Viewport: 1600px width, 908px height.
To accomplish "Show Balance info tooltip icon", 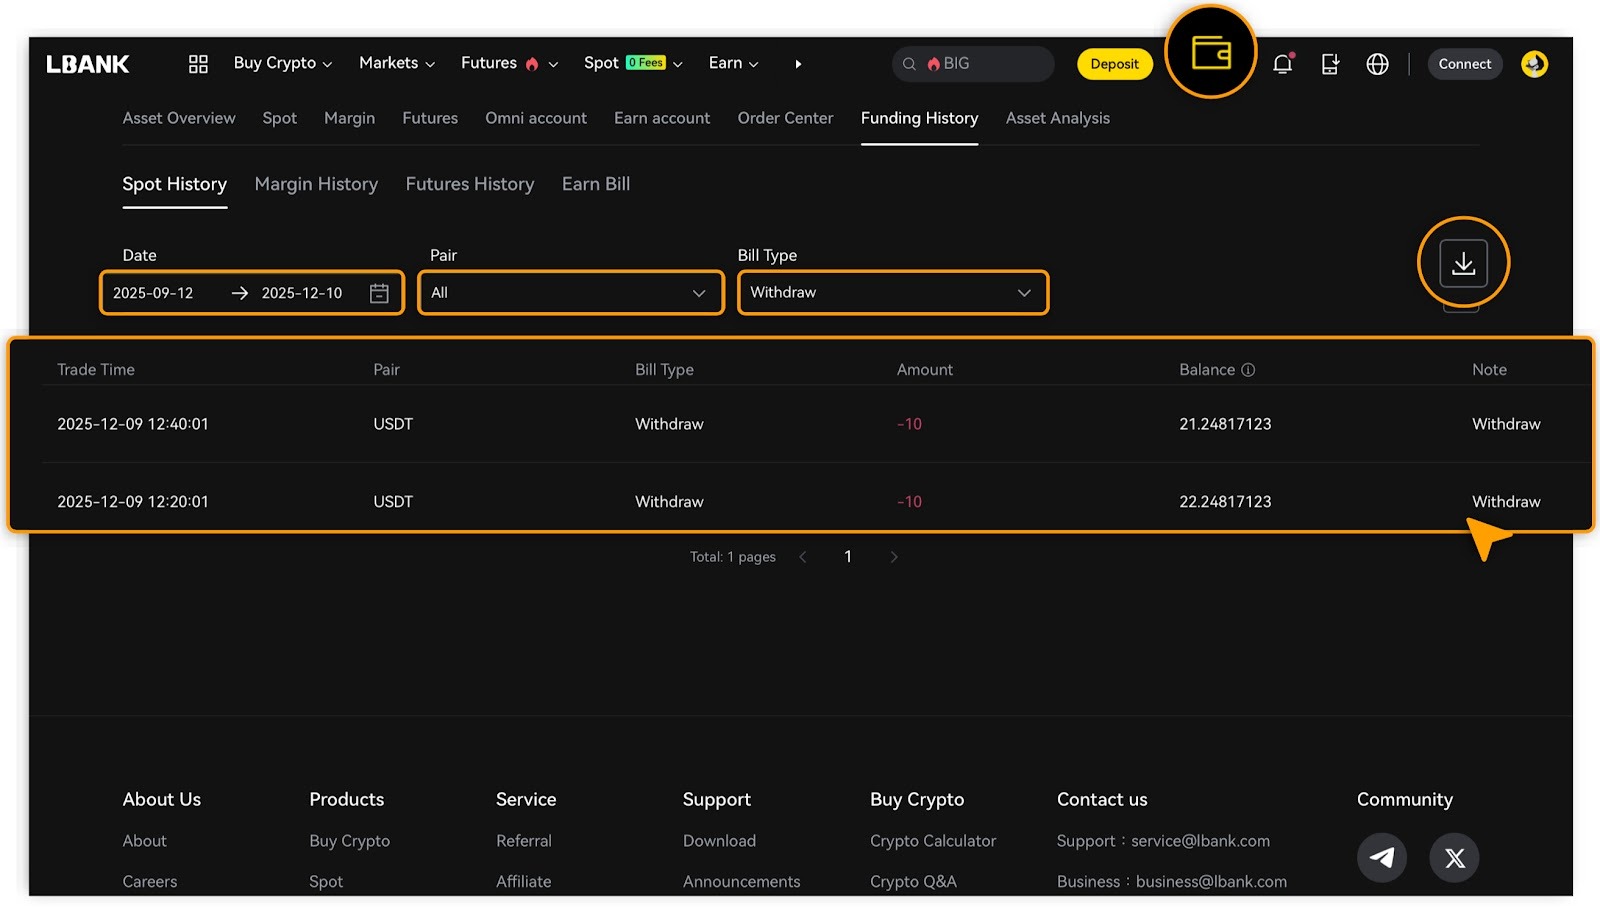I will (1248, 370).
